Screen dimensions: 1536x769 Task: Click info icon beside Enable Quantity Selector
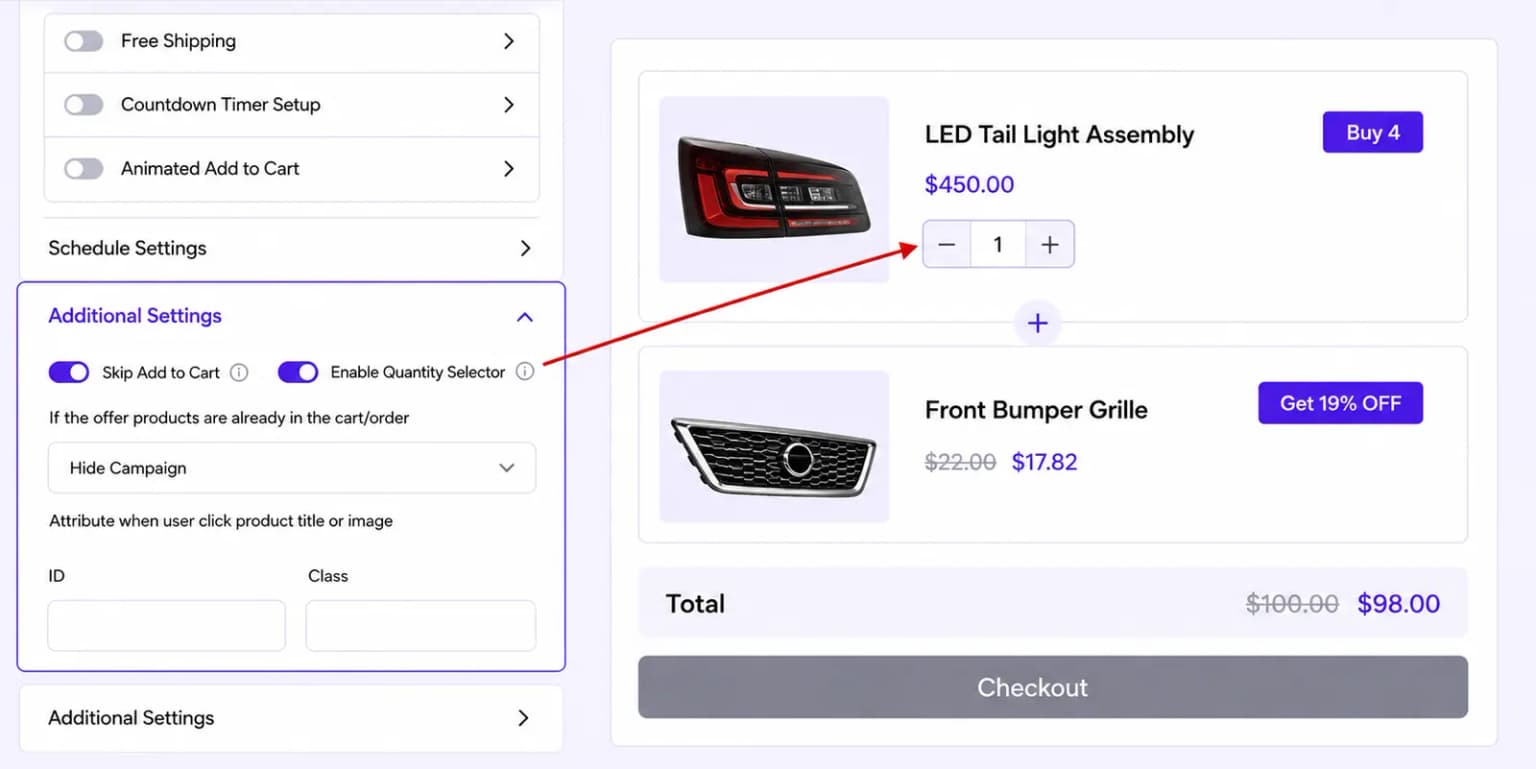[525, 372]
